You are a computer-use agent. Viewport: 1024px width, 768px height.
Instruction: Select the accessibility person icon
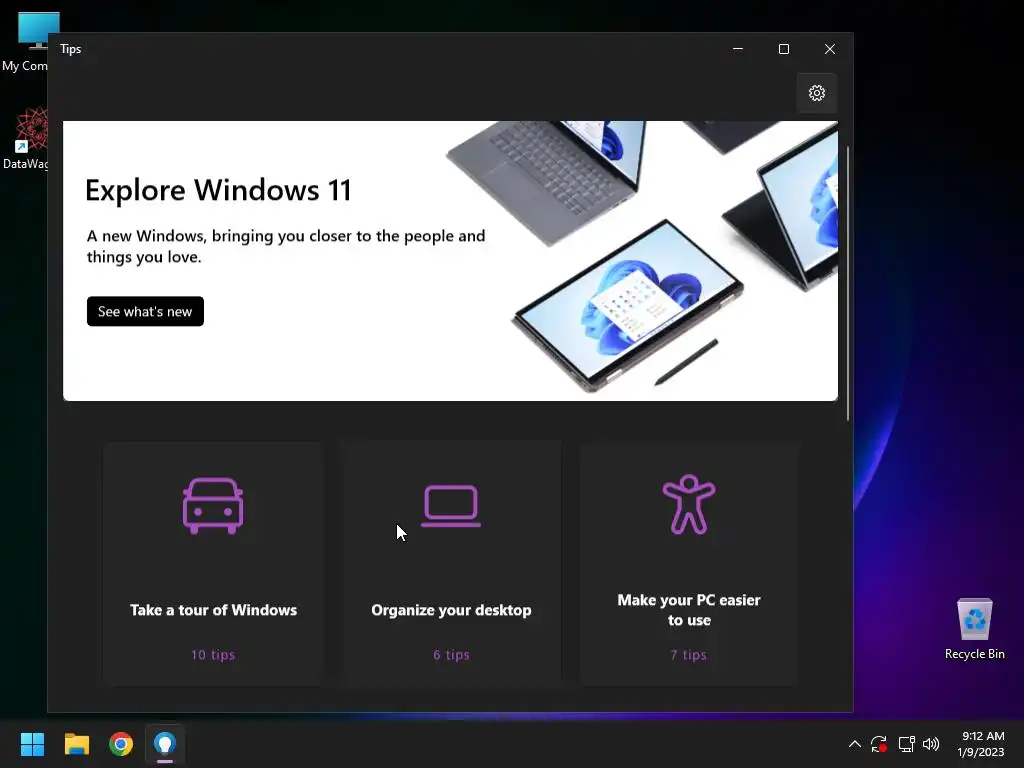(x=689, y=504)
